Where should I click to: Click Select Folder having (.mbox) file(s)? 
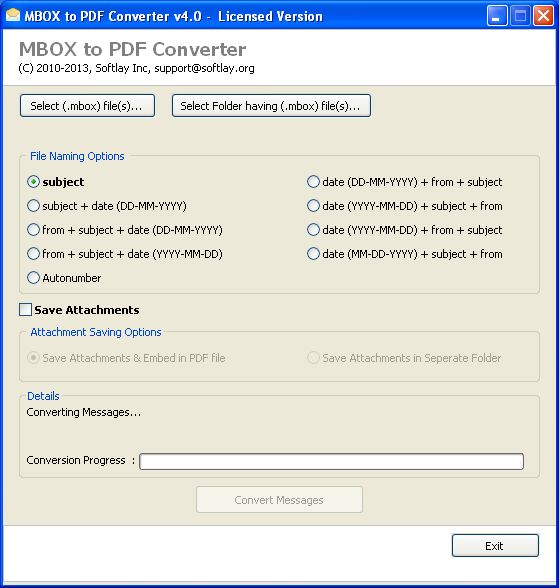point(271,106)
